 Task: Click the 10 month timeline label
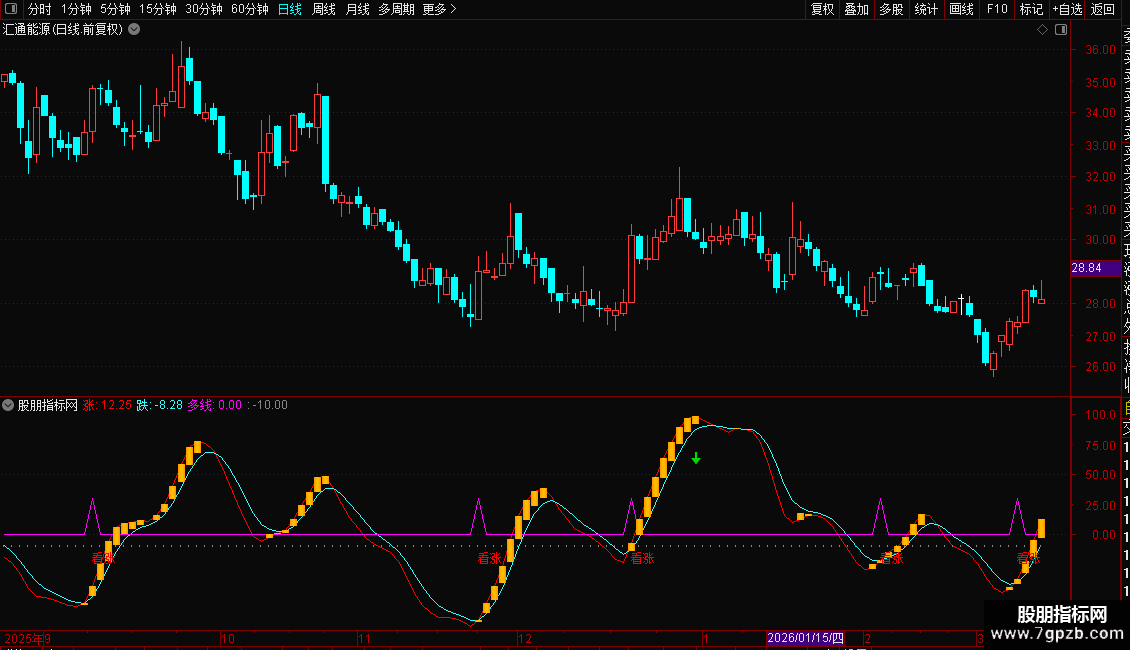tap(228, 638)
